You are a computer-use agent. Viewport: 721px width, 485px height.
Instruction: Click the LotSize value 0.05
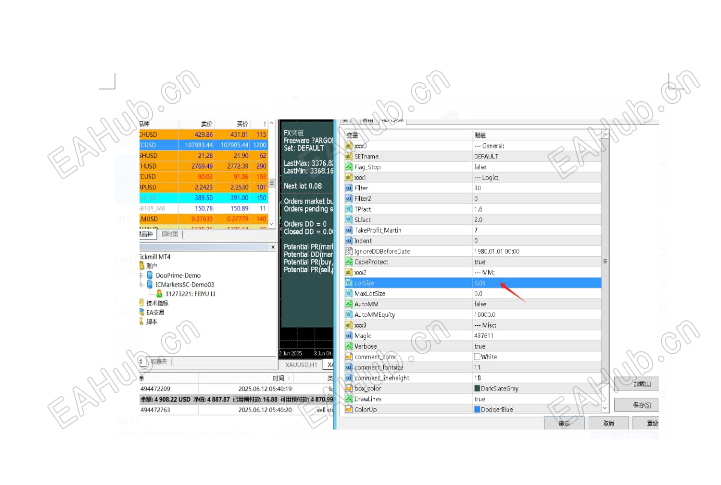pos(480,283)
